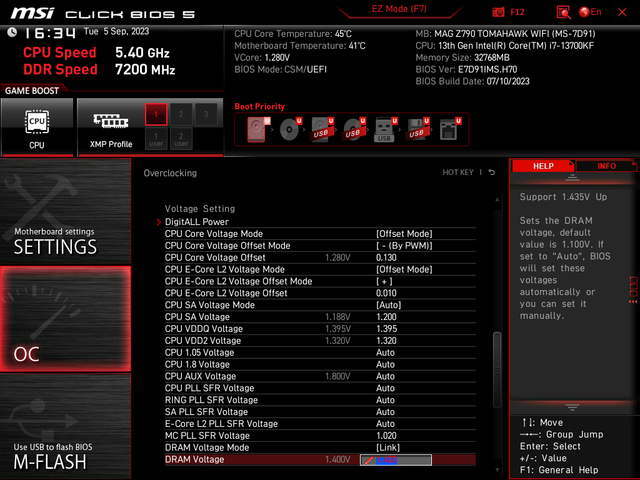
Task: Click the back arrow next to HOT KEY
Action: (492, 172)
